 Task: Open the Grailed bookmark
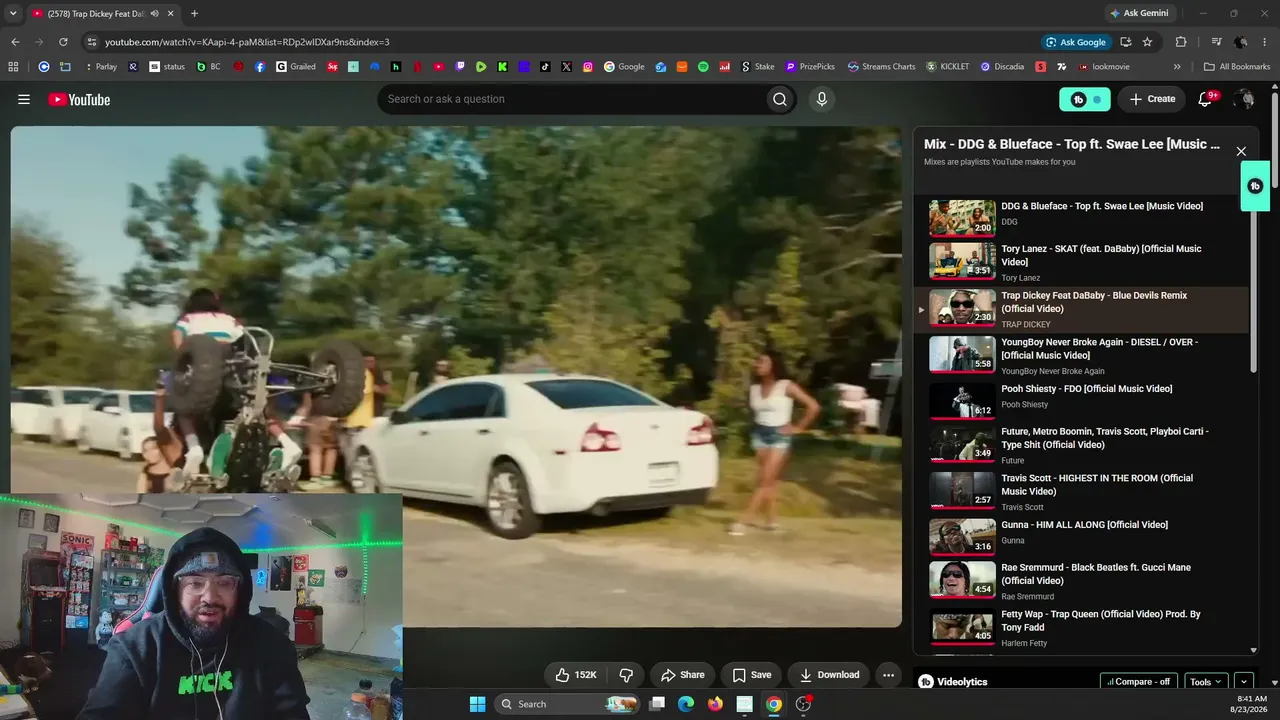[x=296, y=67]
